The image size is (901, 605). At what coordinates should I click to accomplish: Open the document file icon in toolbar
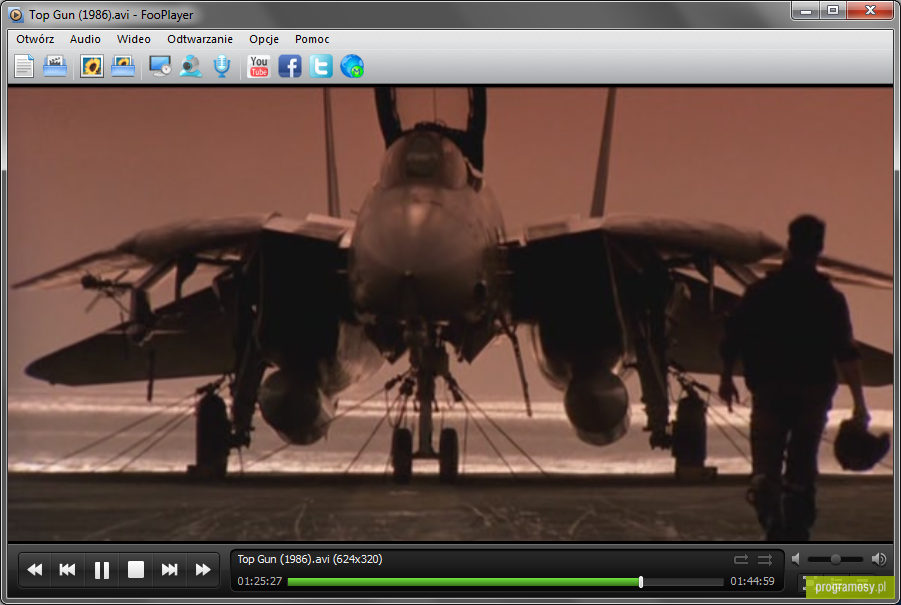[x=24, y=66]
